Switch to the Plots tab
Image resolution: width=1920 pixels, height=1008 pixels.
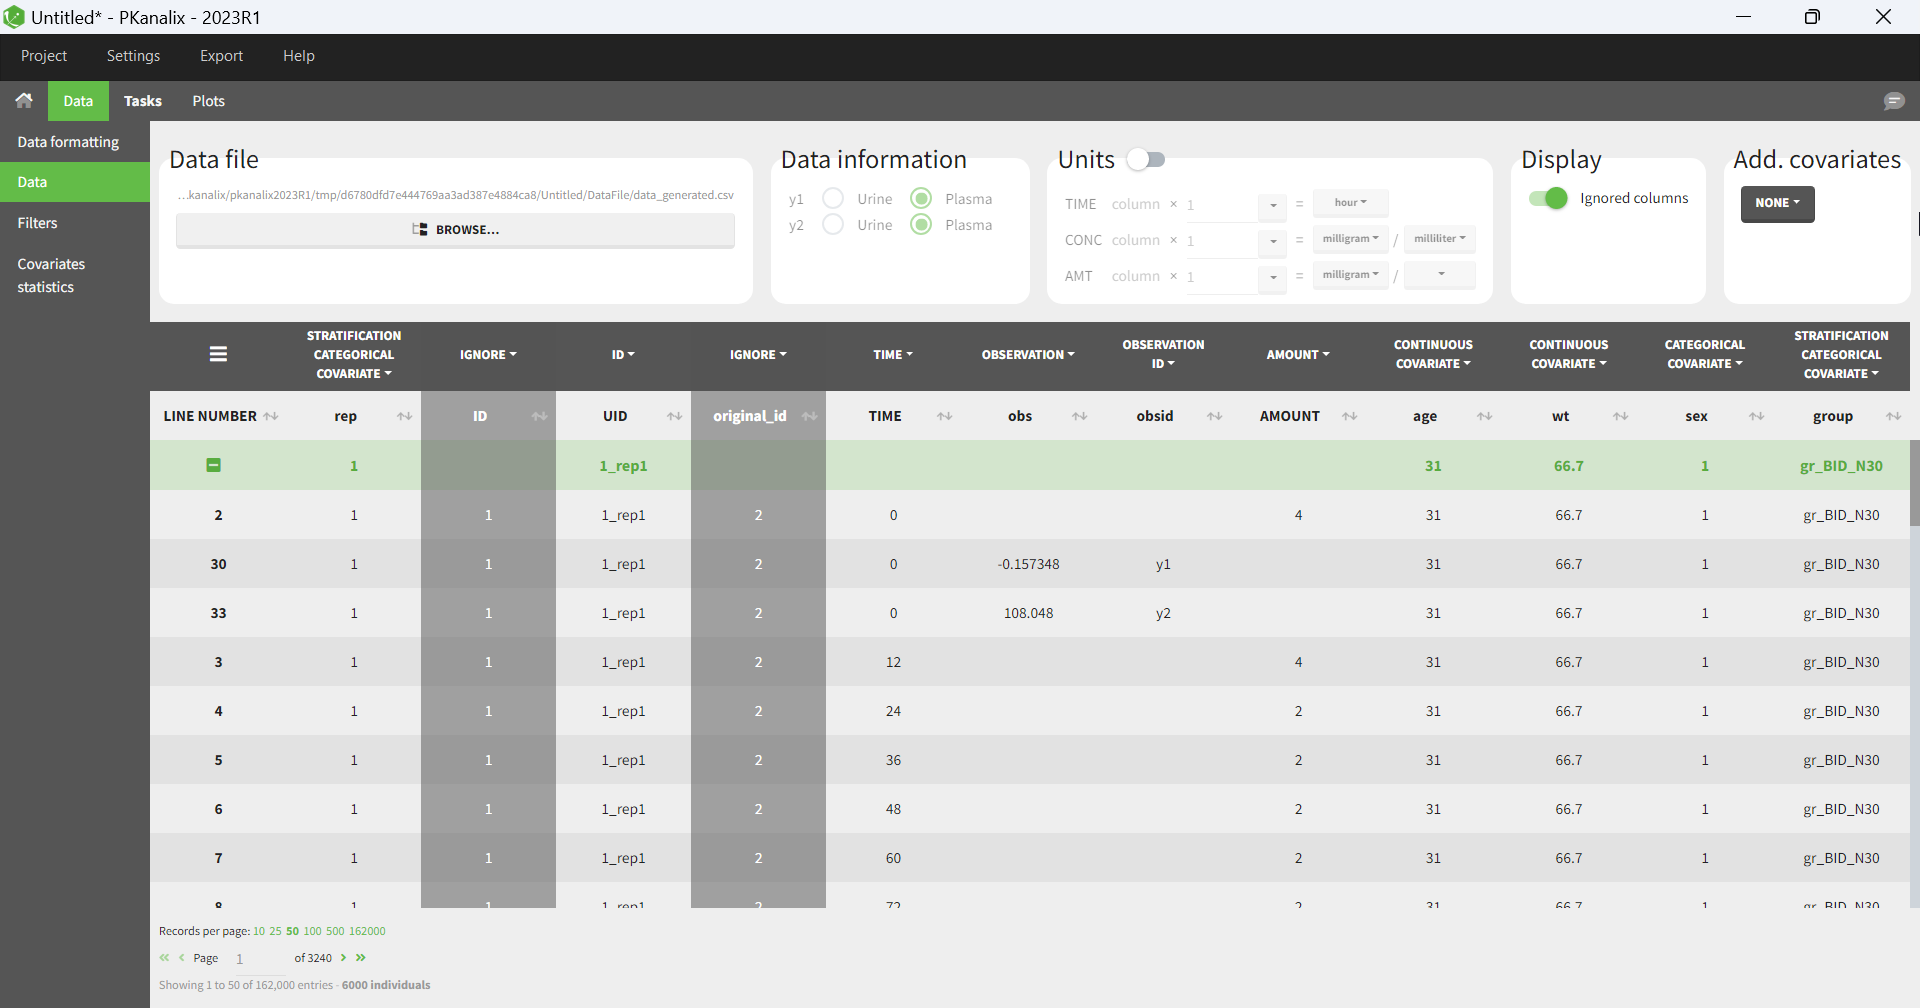tap(208, 101)
